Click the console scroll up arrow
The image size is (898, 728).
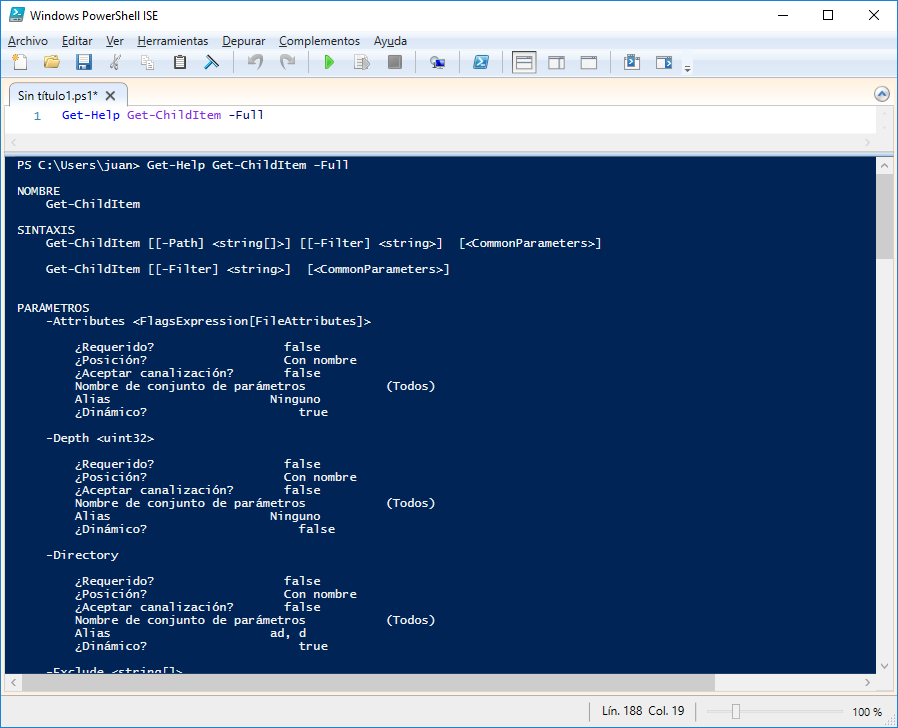[884, 166]
